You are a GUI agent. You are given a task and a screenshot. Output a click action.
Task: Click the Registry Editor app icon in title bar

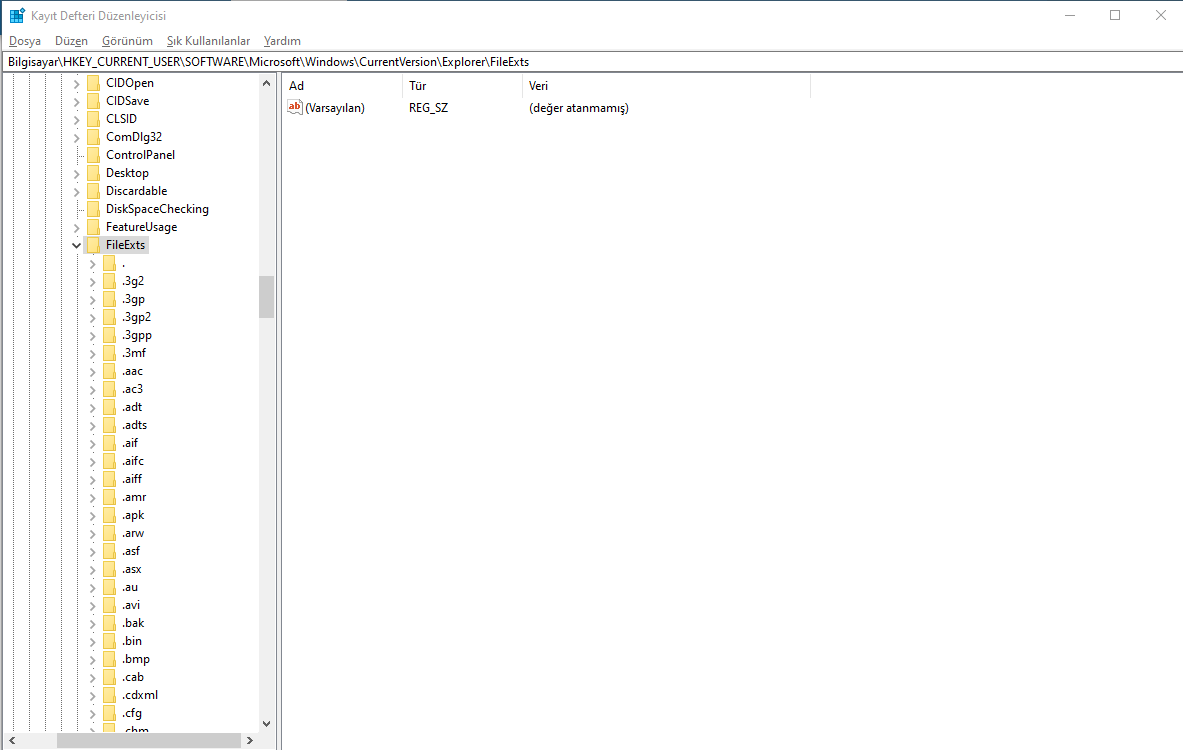17,15
